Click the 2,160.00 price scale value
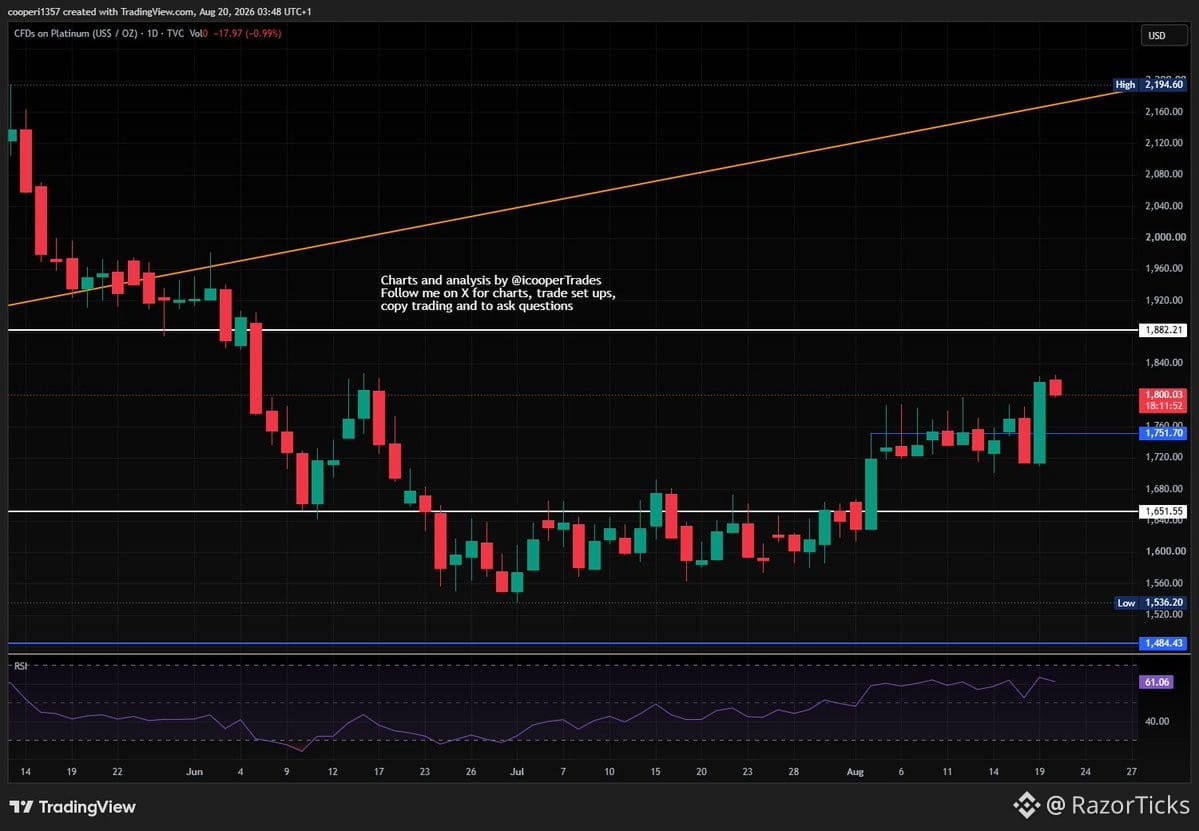 coord(1164,112)
